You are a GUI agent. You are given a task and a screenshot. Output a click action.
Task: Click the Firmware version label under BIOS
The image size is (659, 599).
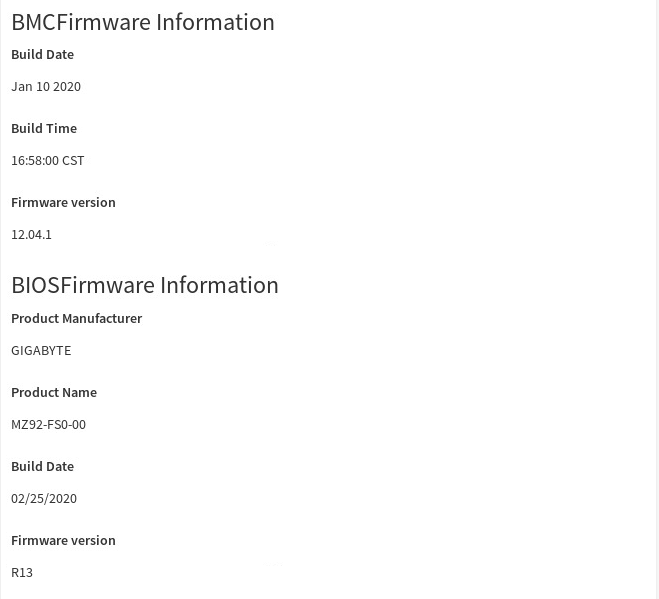(63, 540)
